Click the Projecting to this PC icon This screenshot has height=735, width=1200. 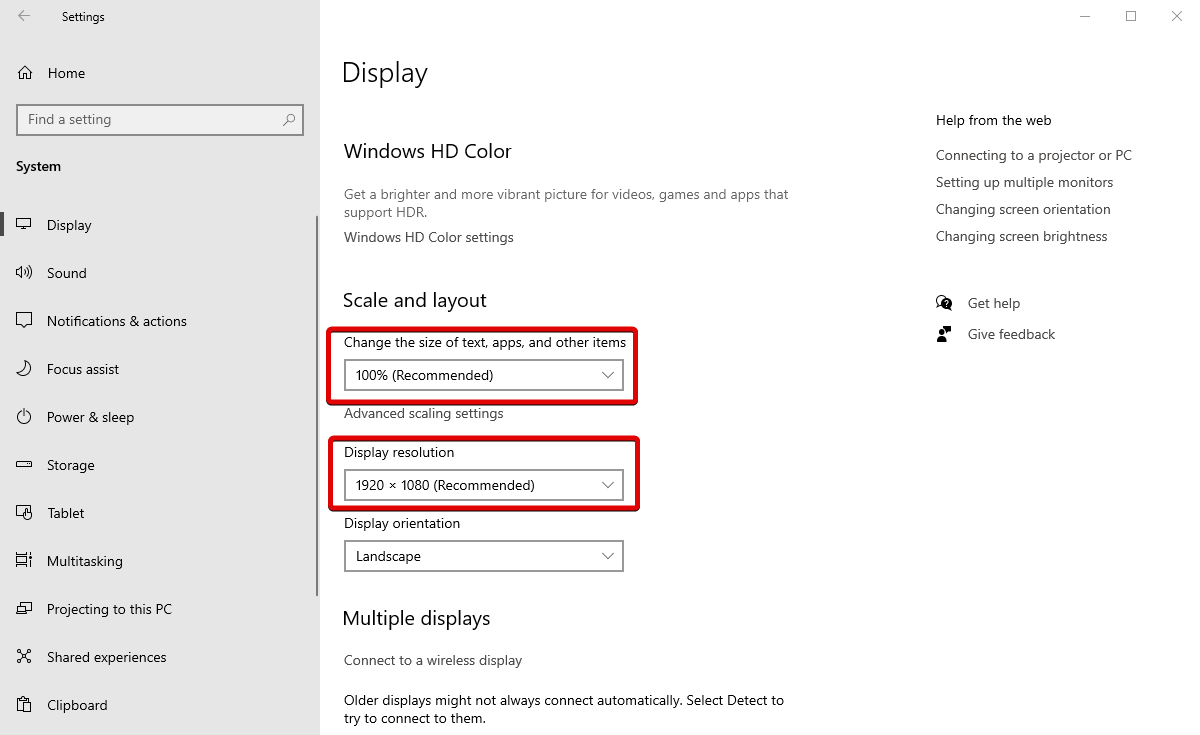25,609
